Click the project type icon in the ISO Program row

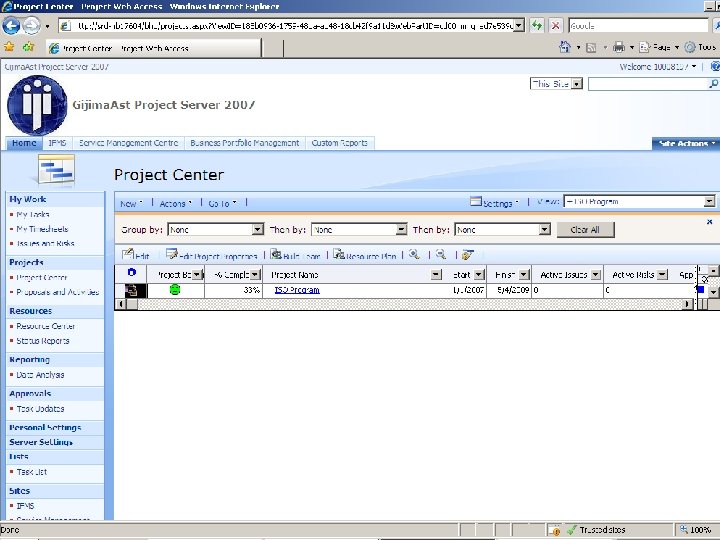[x=132, y=290]
